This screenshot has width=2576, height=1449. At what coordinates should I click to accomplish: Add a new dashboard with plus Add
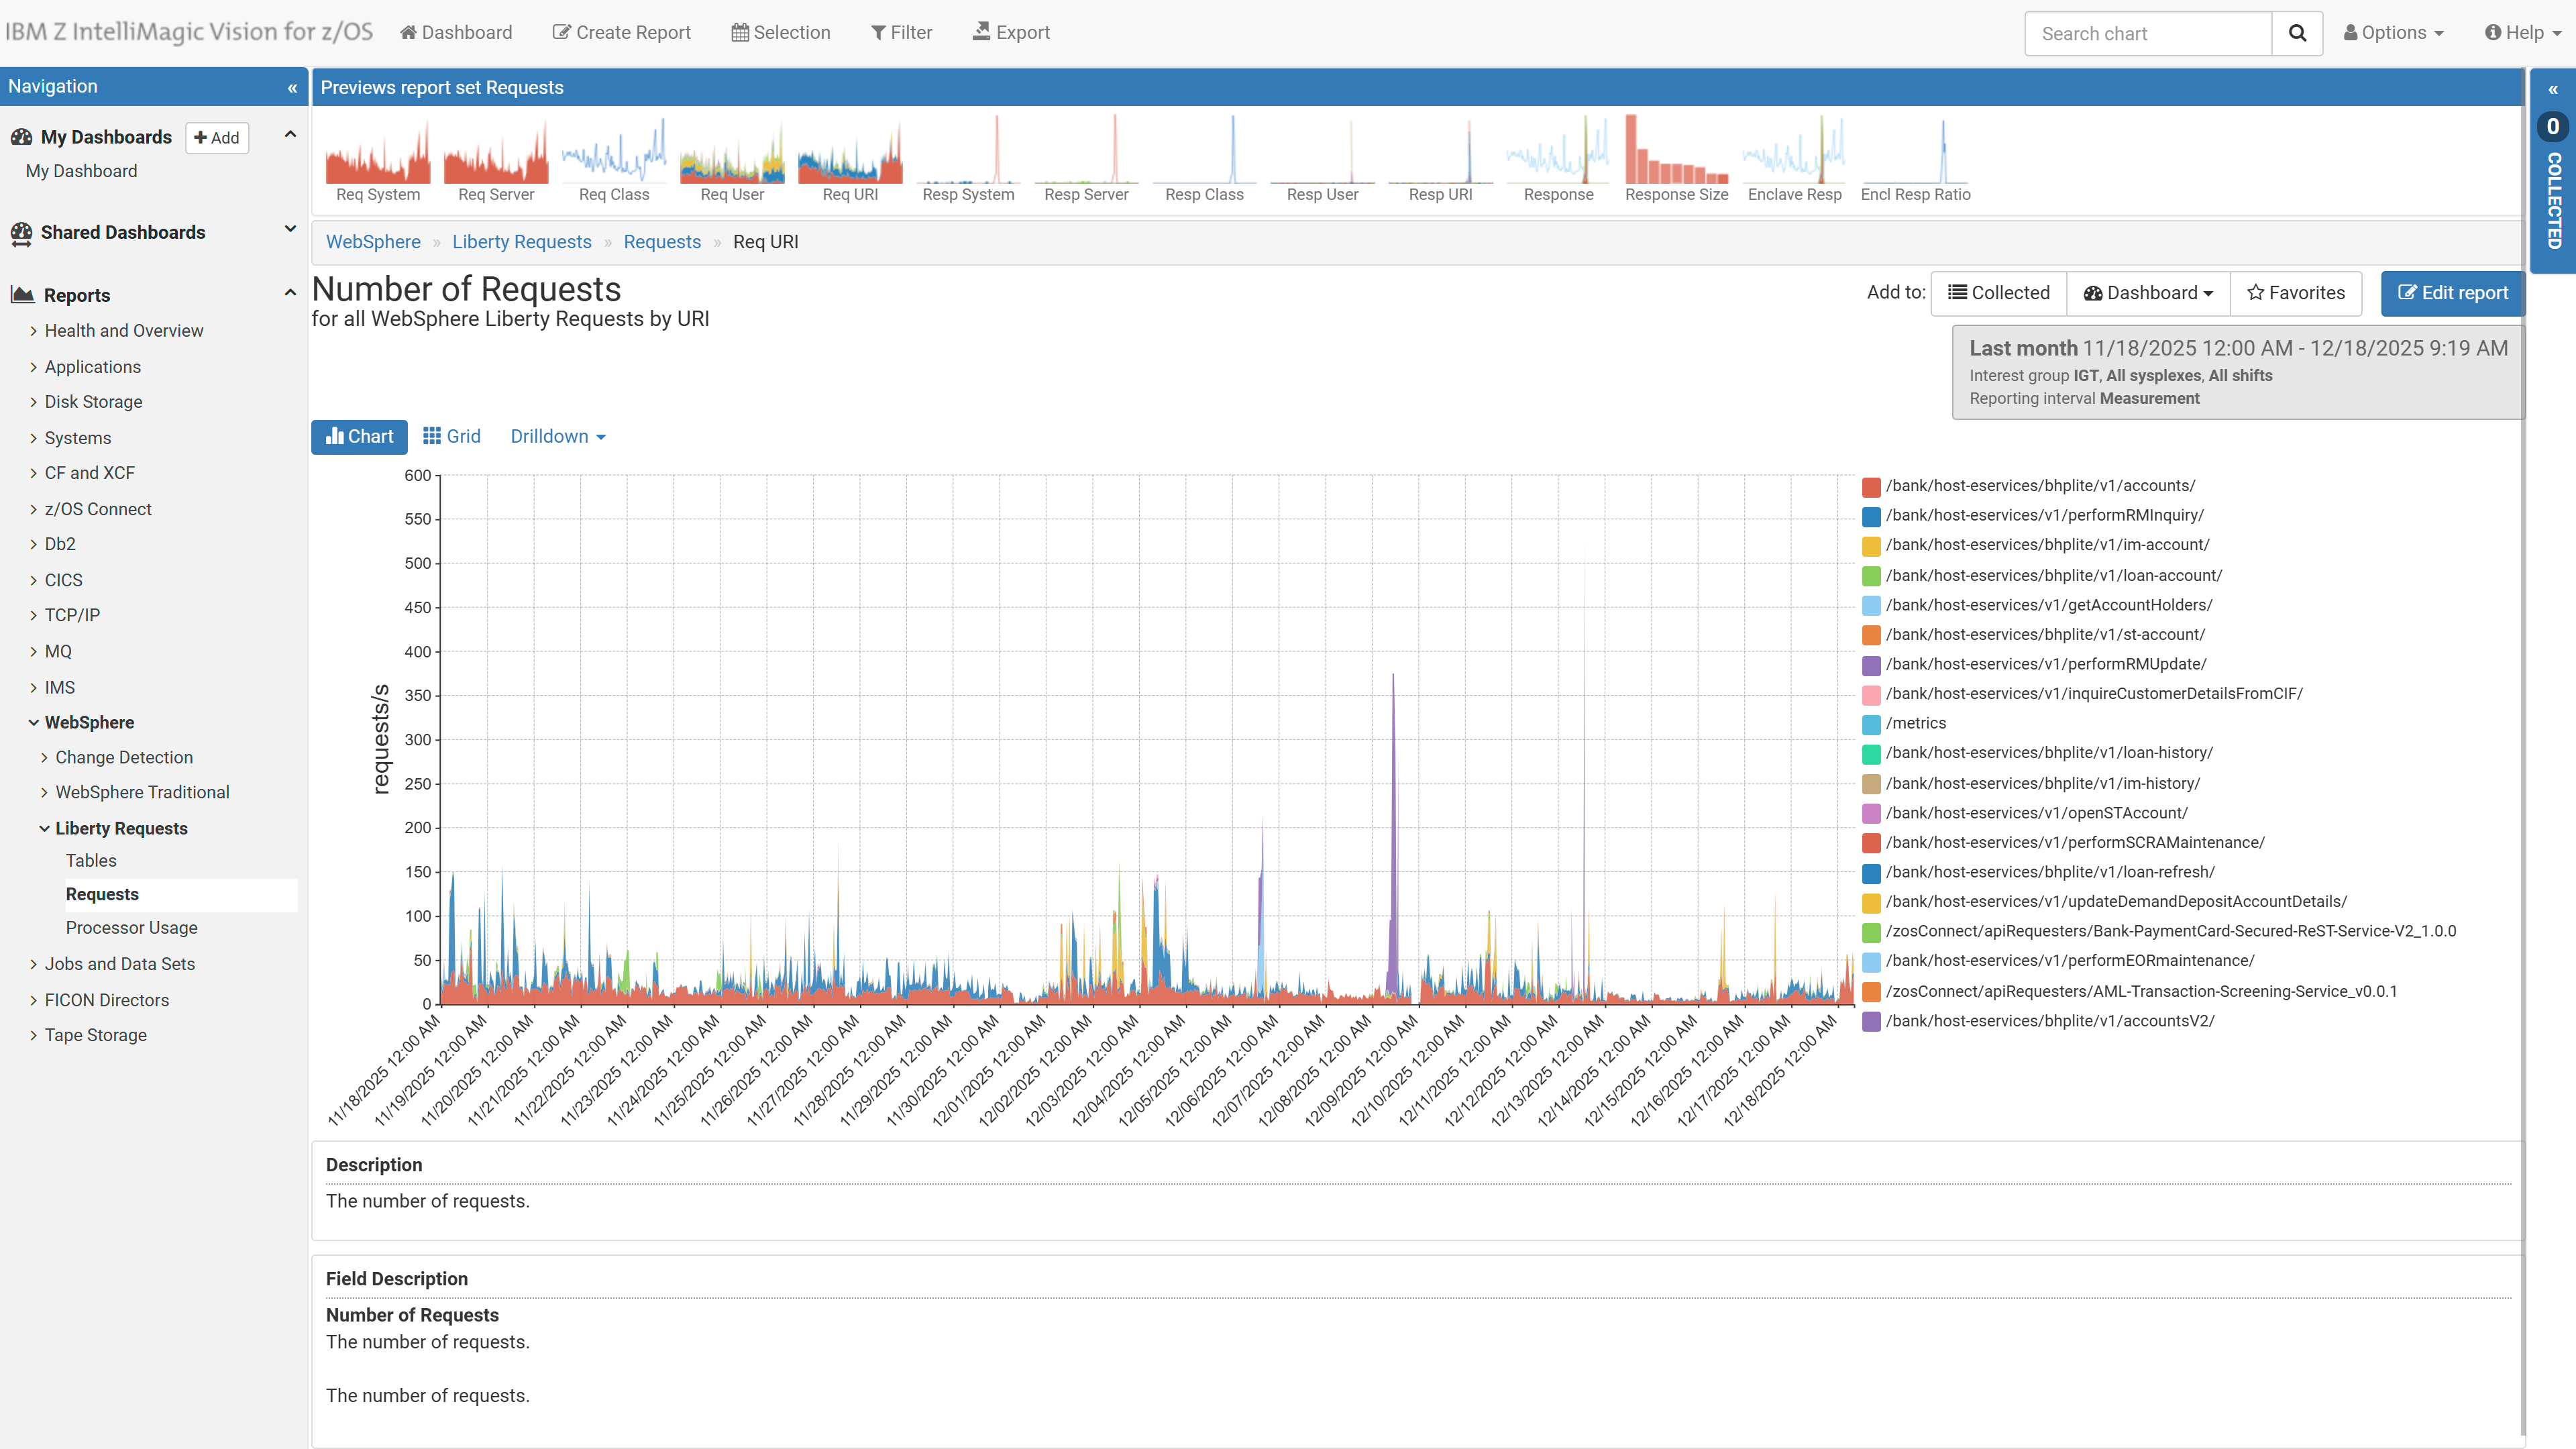(x=216, y=138)
